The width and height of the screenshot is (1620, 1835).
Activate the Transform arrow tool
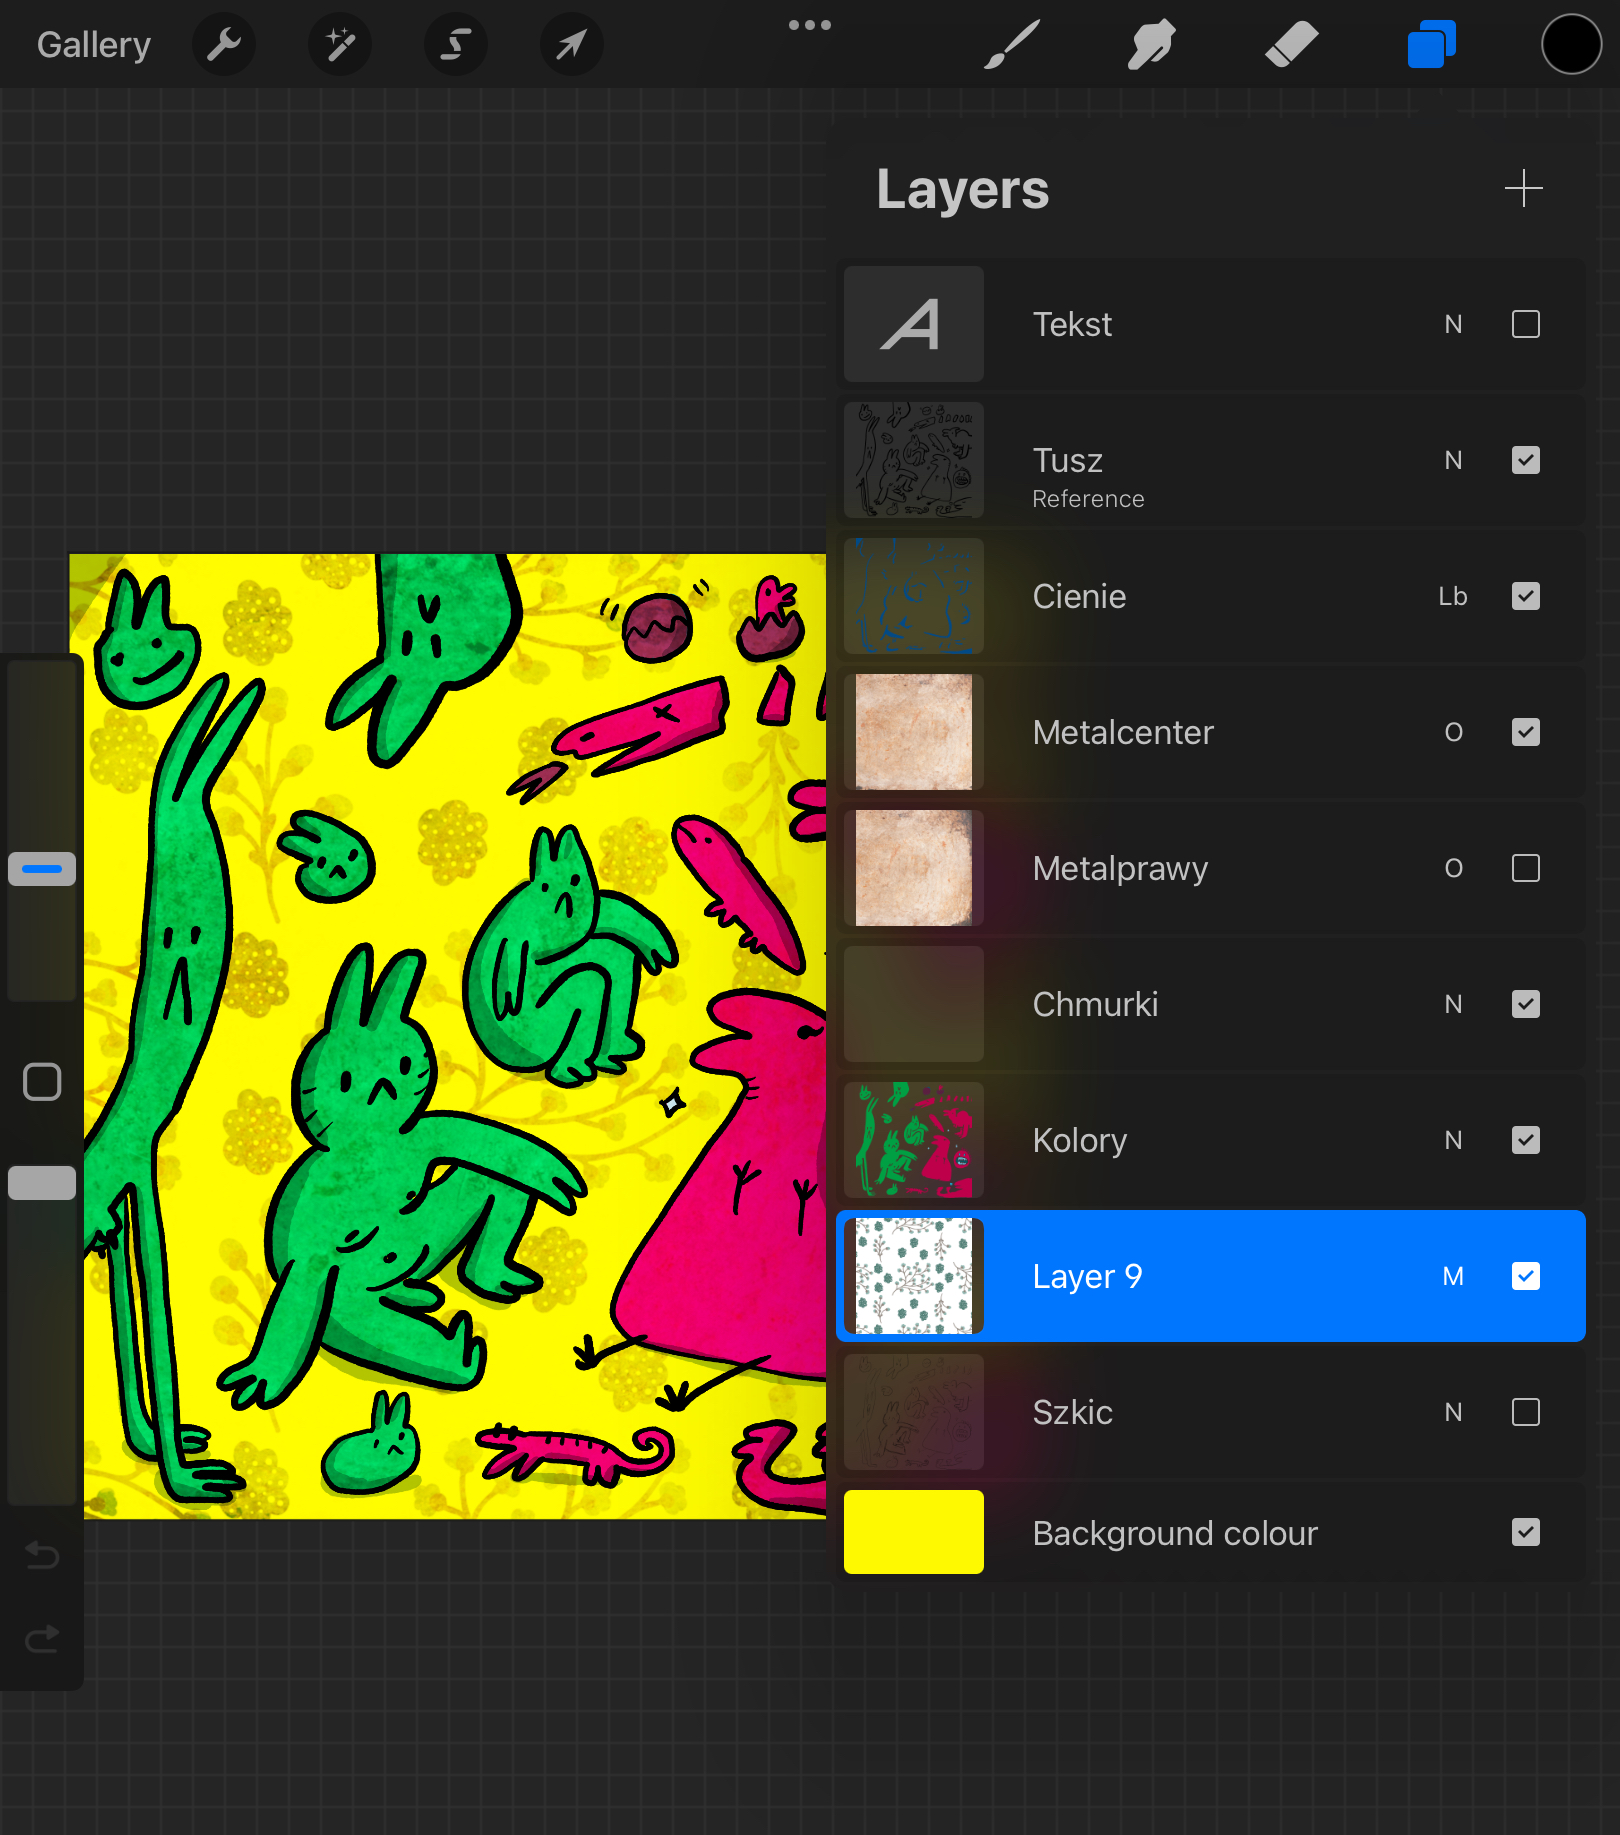(571, 45)
